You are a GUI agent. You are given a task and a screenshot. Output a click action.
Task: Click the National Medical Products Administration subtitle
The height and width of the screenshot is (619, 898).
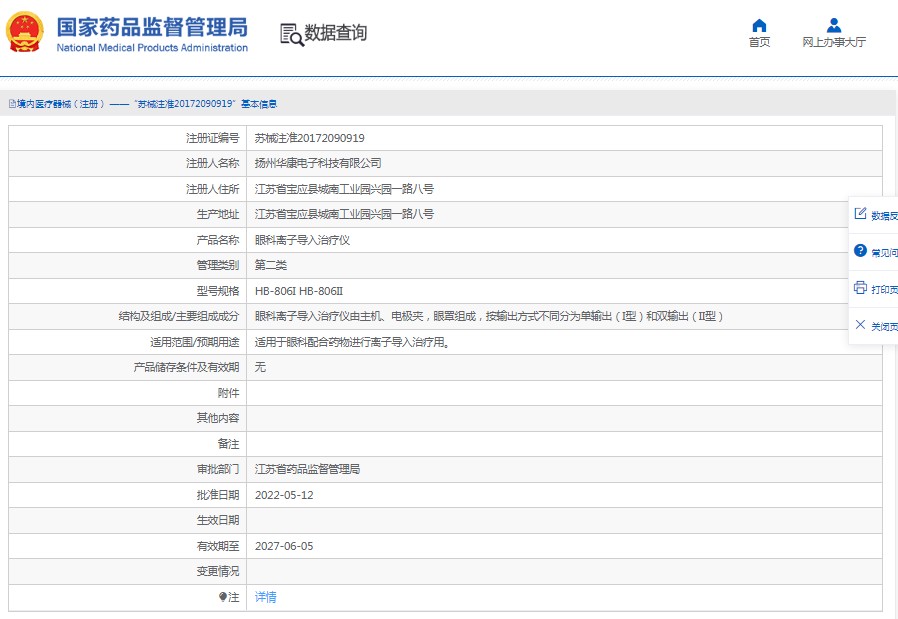[x=152, y=48]
